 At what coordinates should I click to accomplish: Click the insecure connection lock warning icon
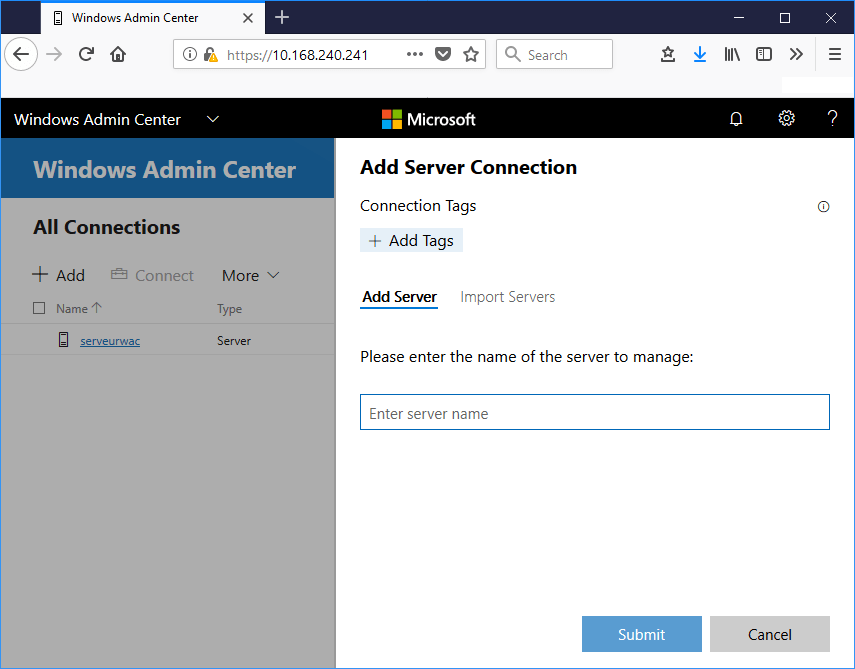click(x=210, y=54)
